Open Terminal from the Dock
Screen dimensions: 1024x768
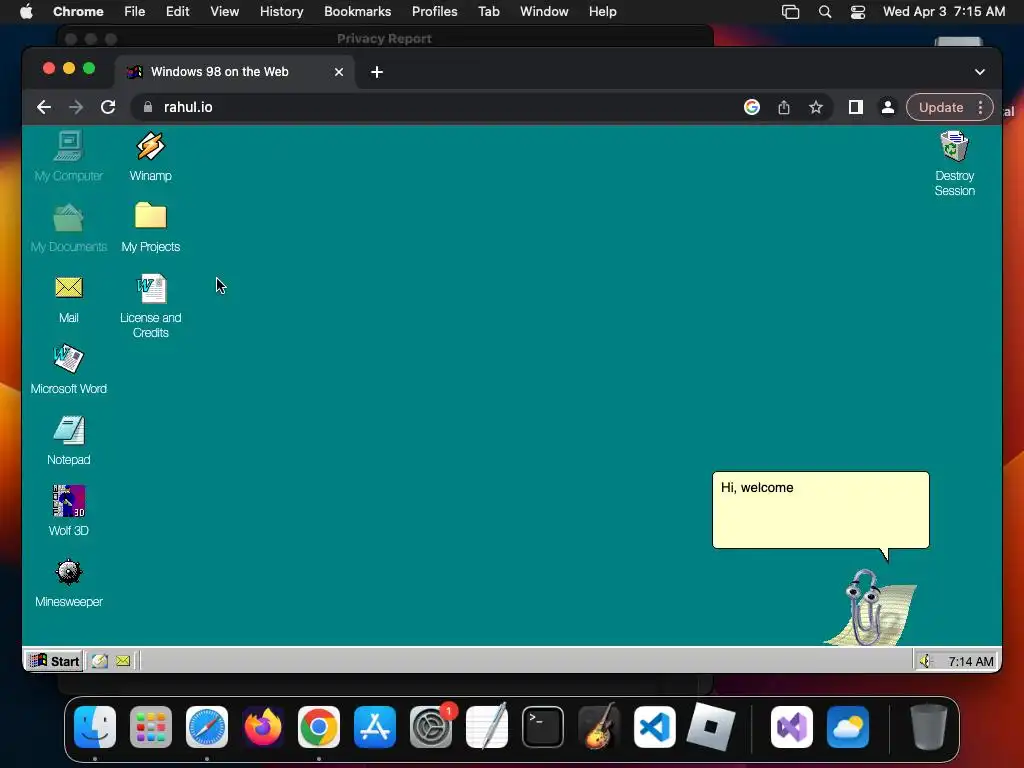click(543, 727)
